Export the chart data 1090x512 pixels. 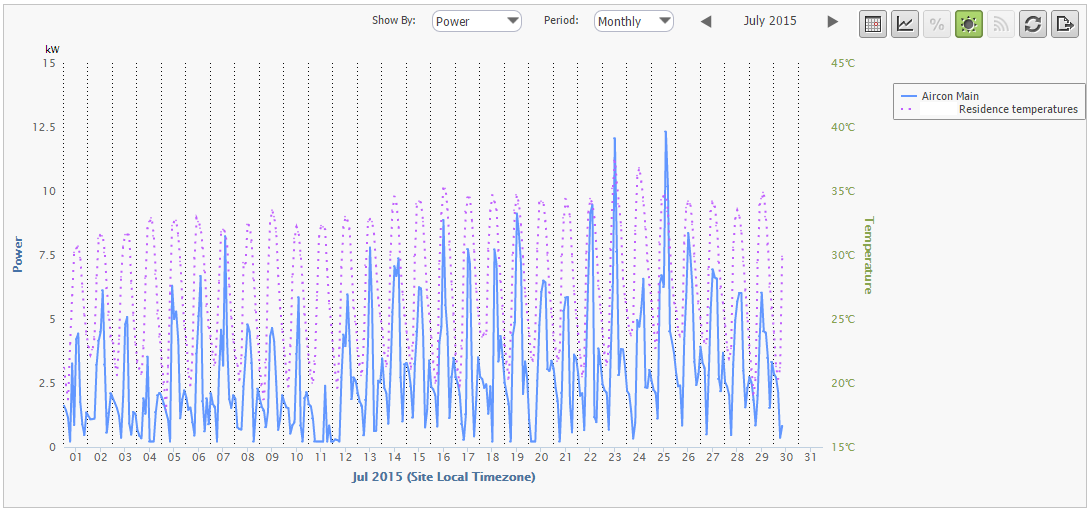(1064, 24)
